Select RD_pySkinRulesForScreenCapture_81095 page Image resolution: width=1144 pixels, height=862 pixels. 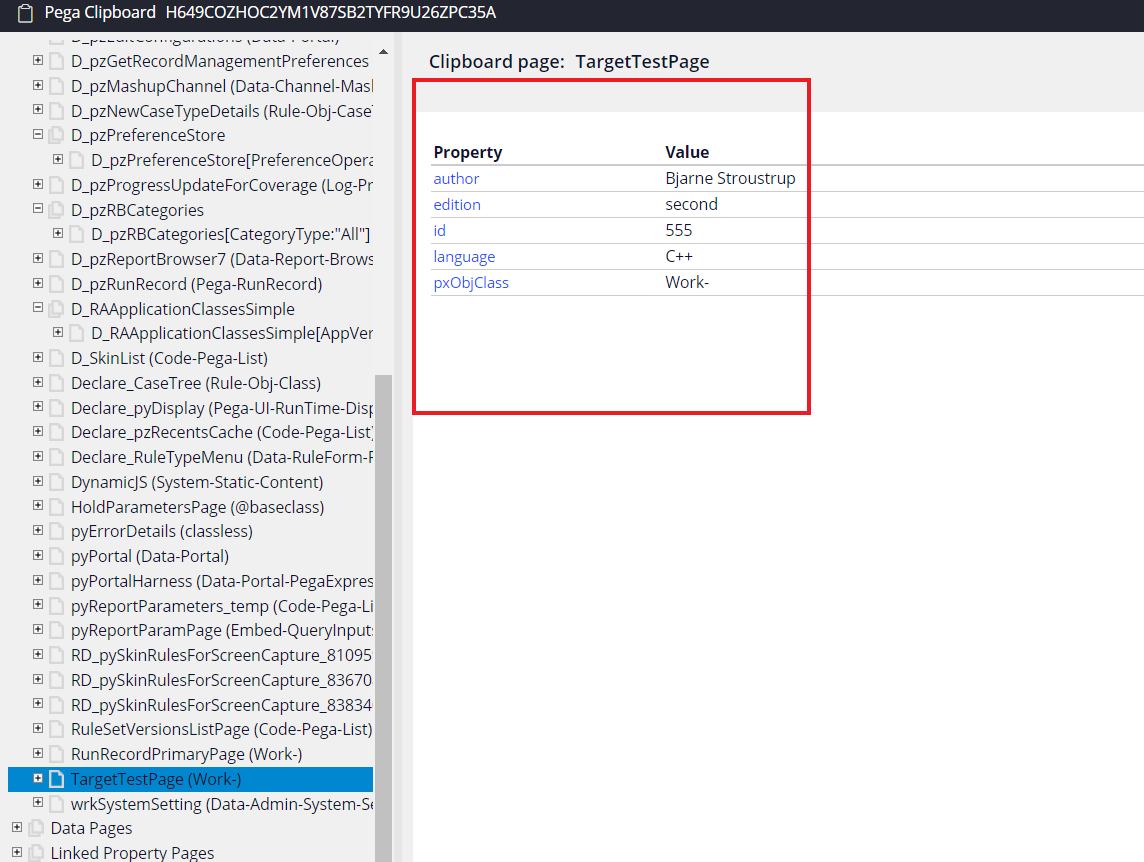click(x=222, y=655)
